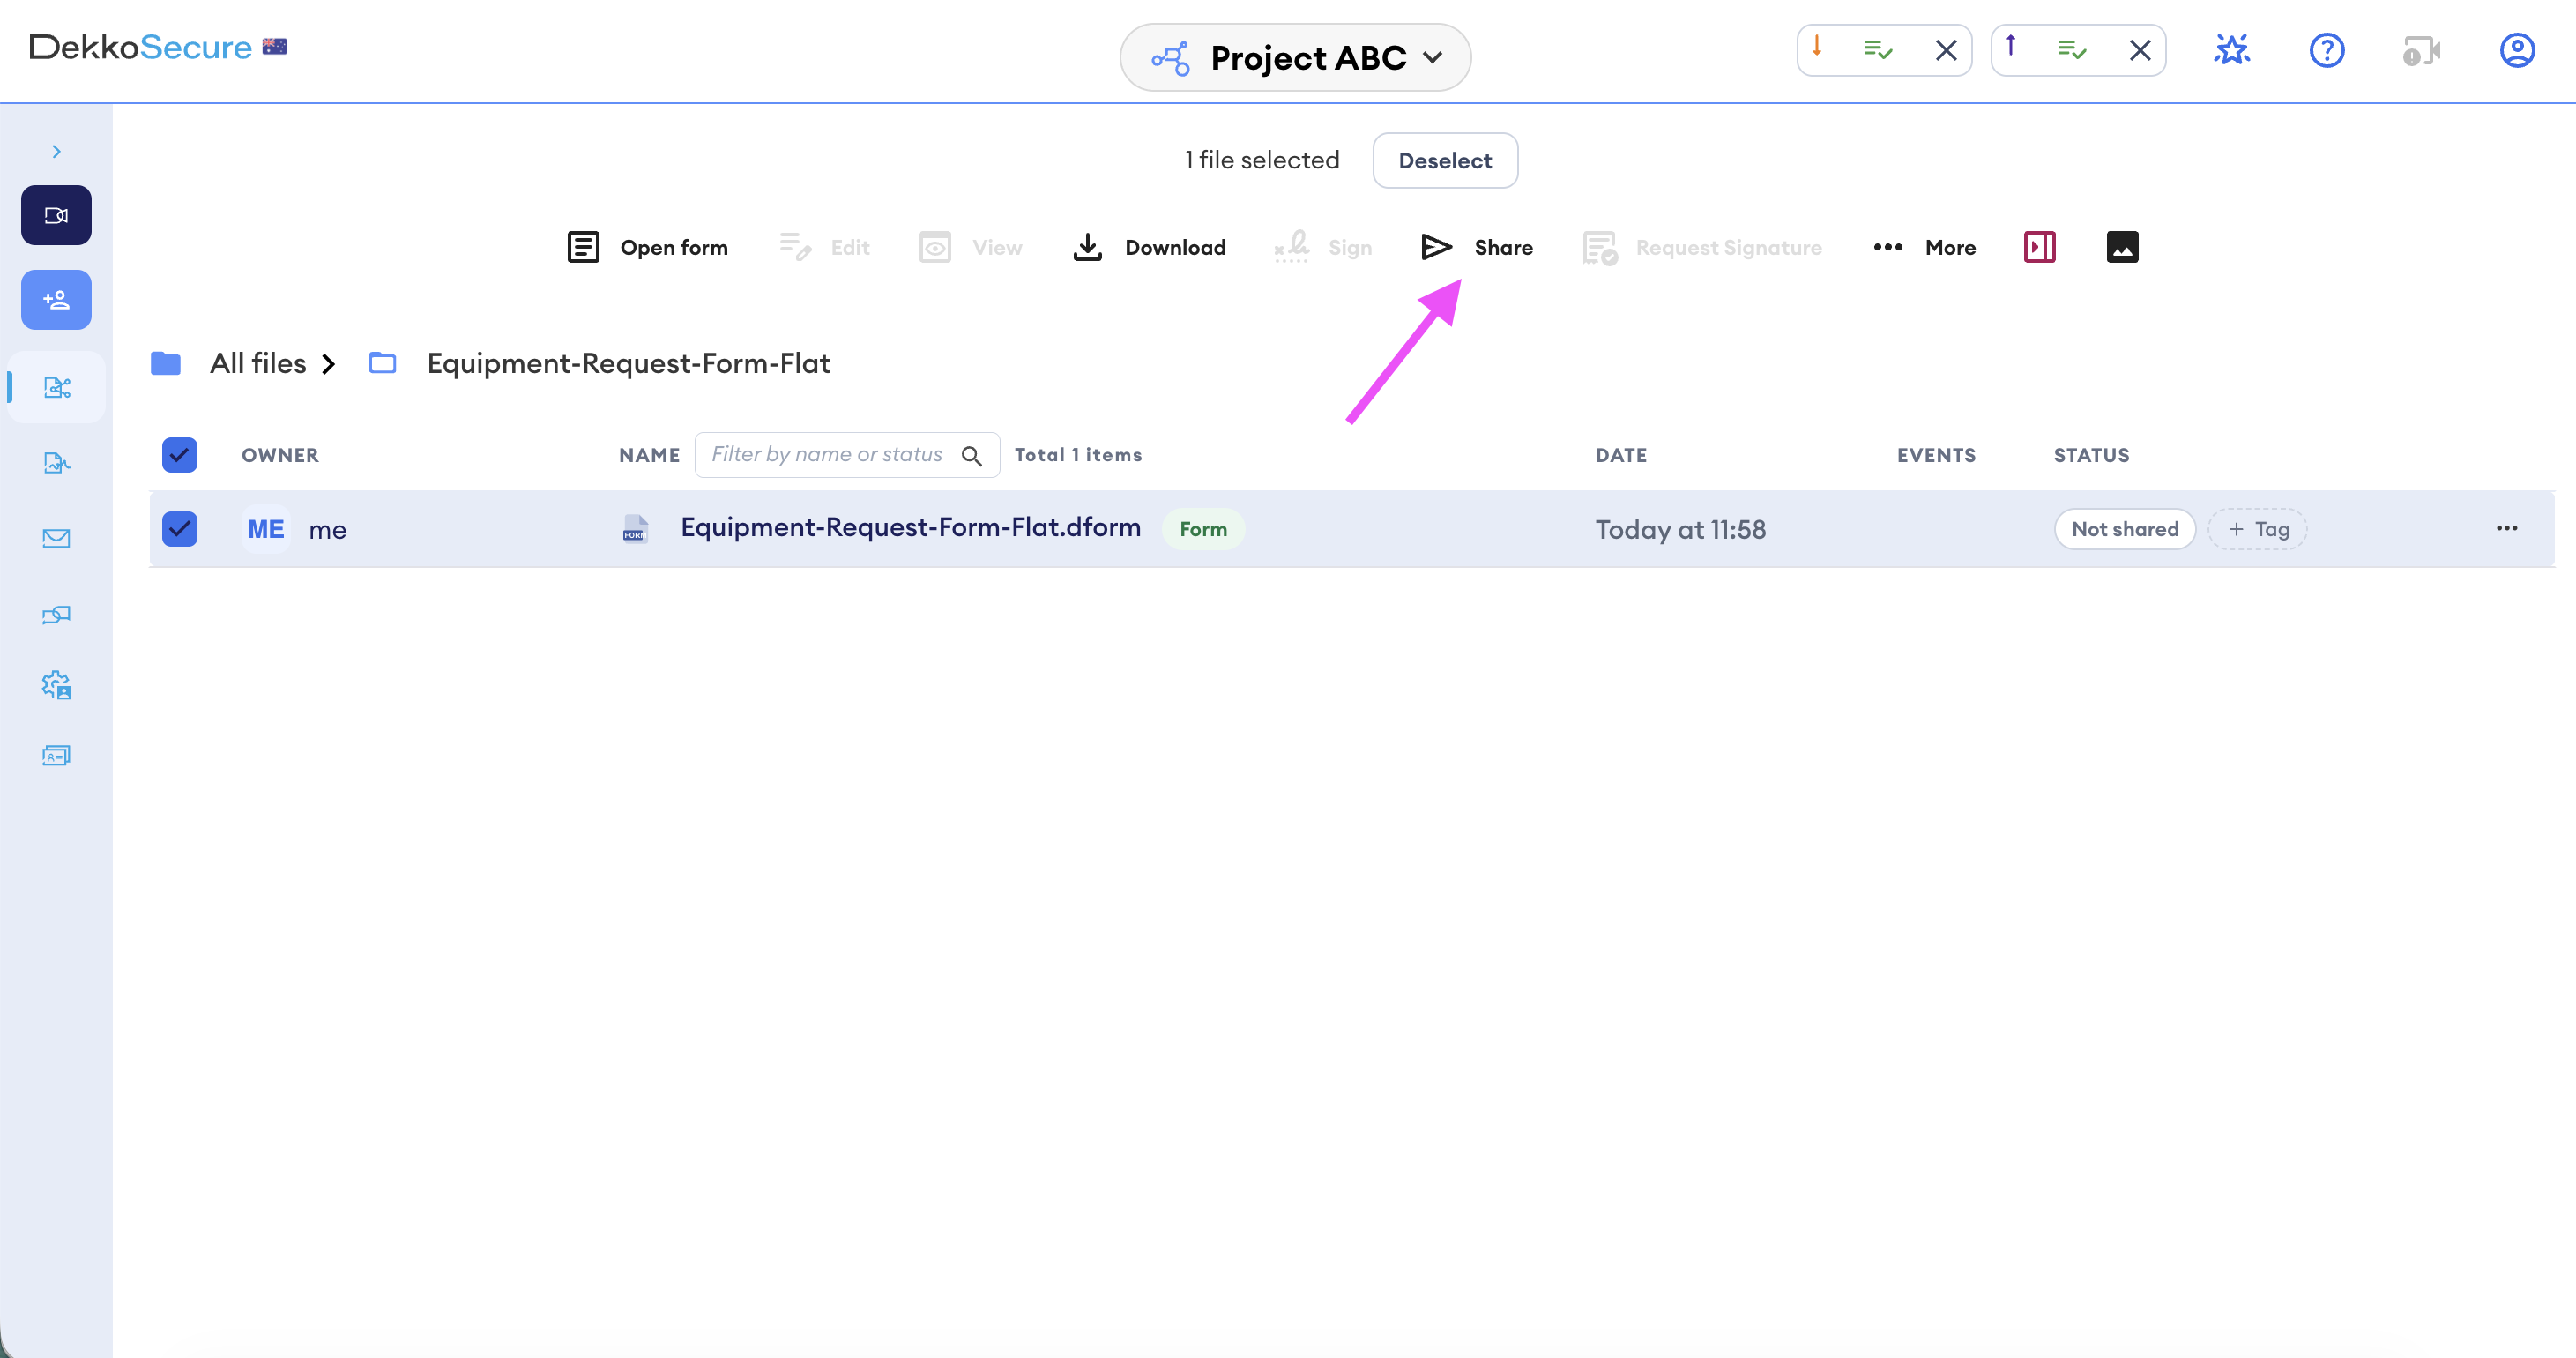Screen dimensions: 2576x1358
Task: Open the Project ABC workspace dropdown
Action: coord(1295,58)
